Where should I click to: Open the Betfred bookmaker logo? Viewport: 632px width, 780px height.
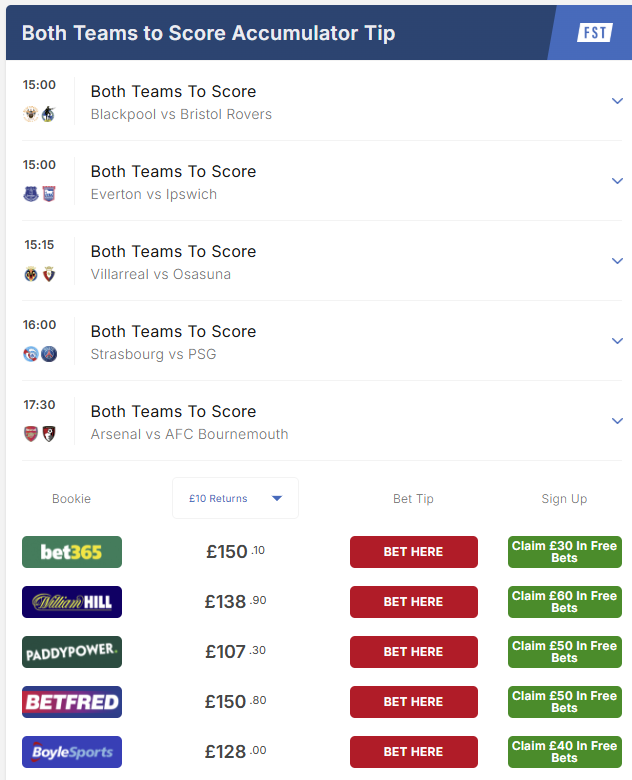(72, 702)
